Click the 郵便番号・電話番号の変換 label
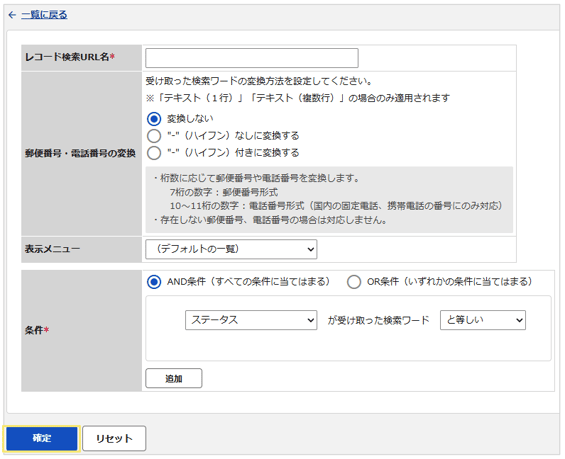 click(80, 153)
